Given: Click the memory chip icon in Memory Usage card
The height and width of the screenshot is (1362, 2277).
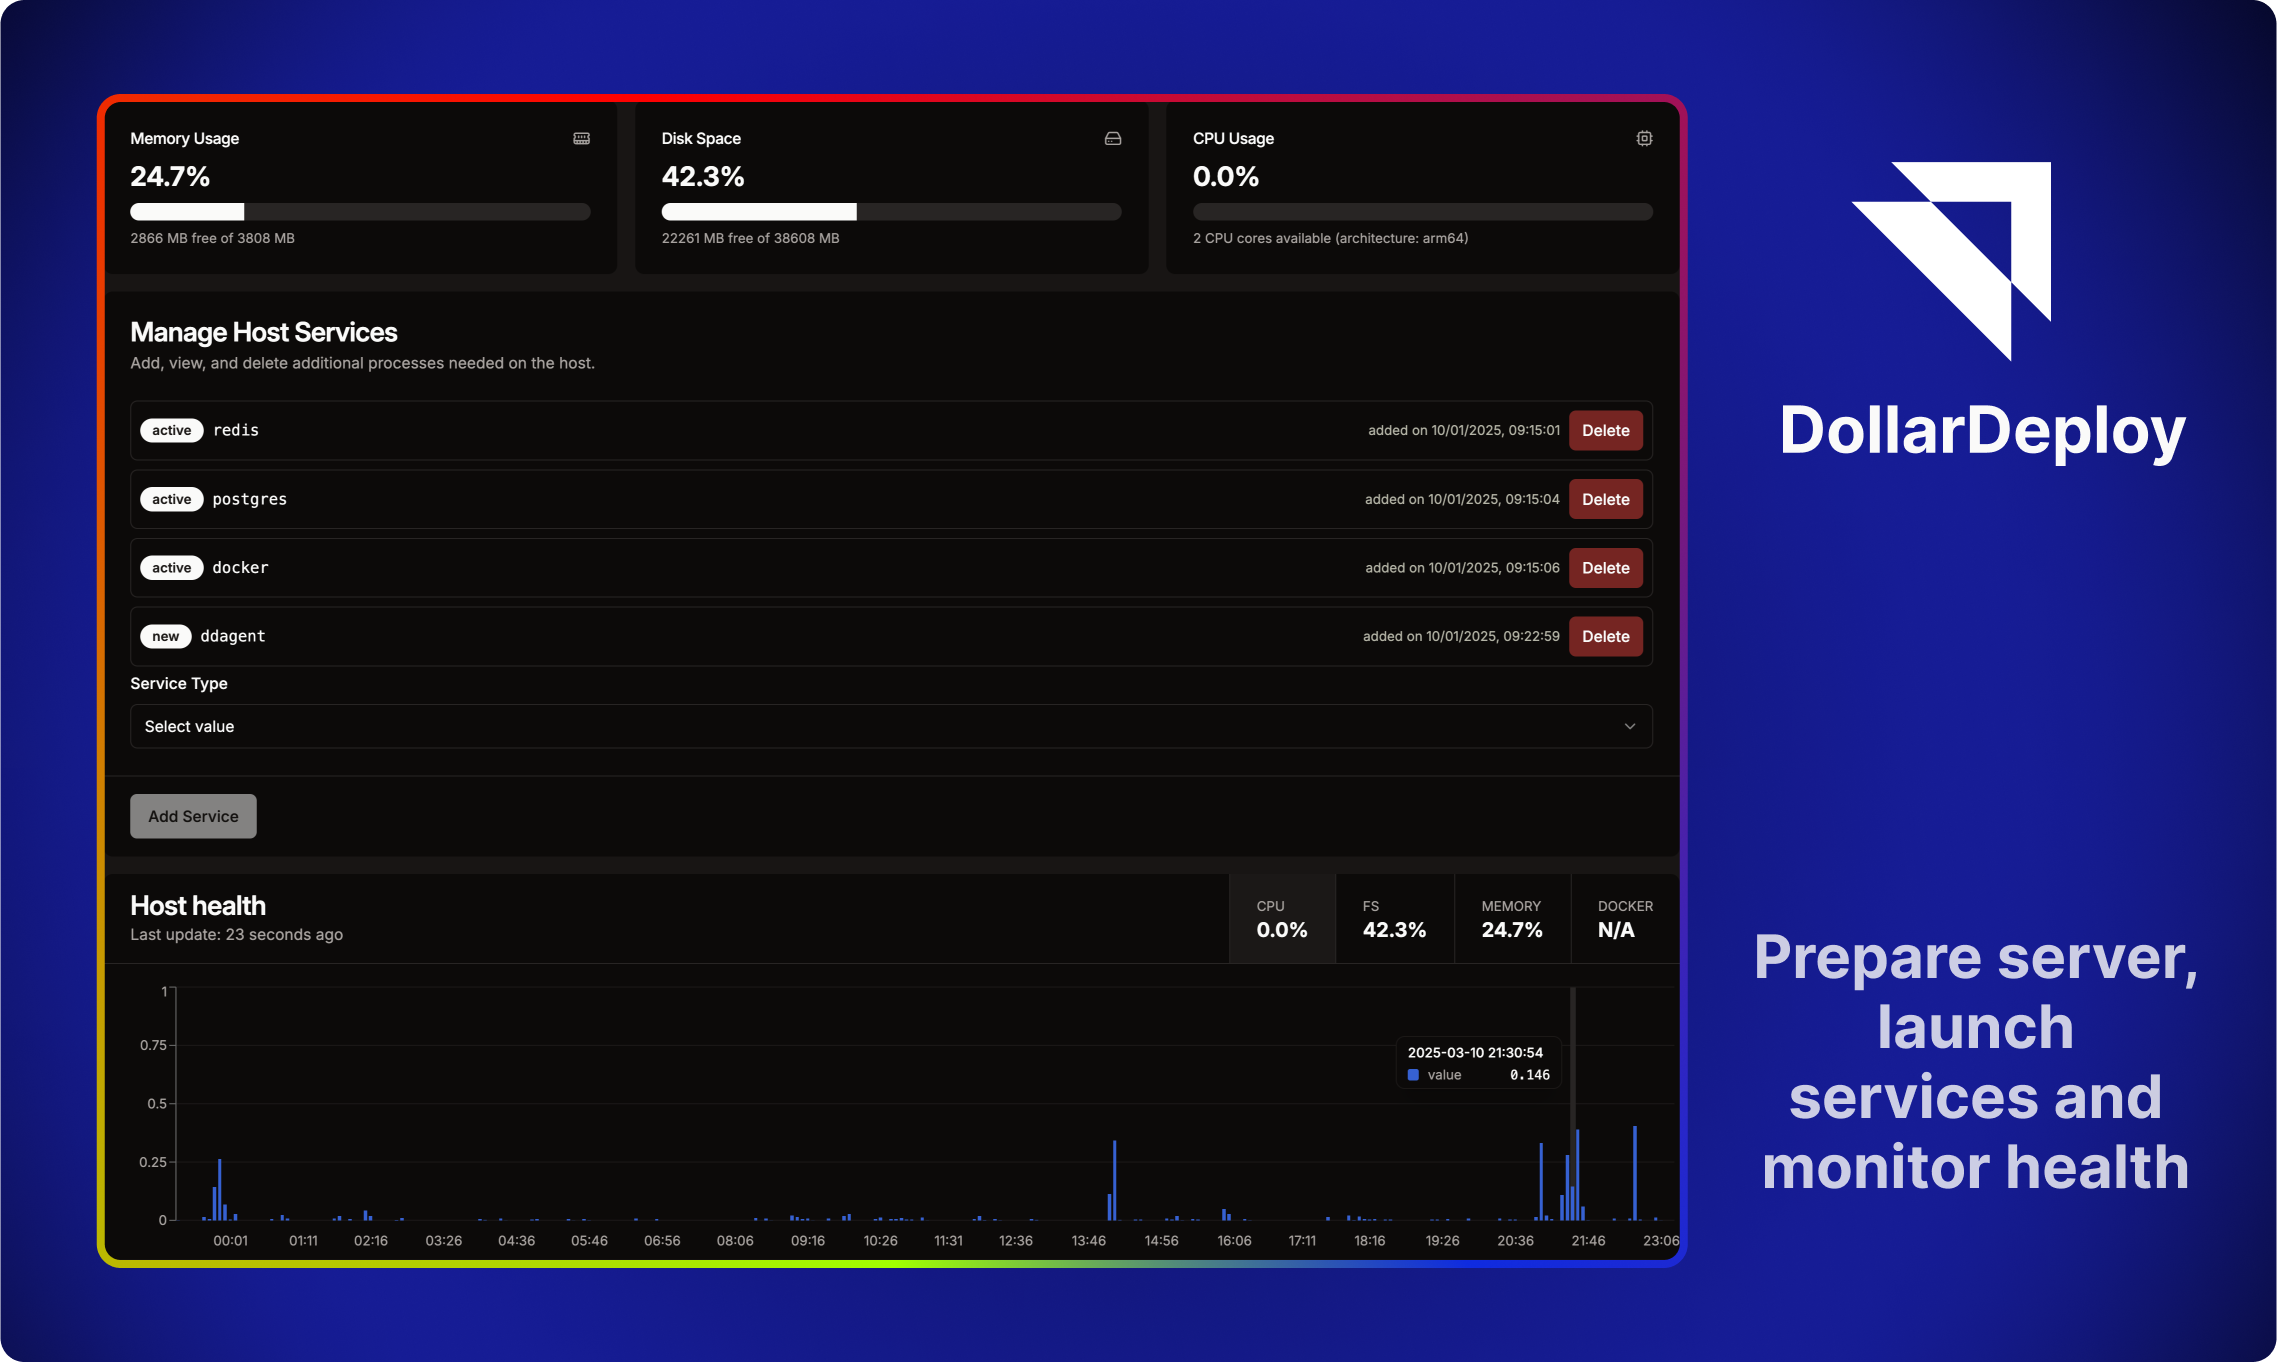Looking at the screenshot, I should [581, 138].
